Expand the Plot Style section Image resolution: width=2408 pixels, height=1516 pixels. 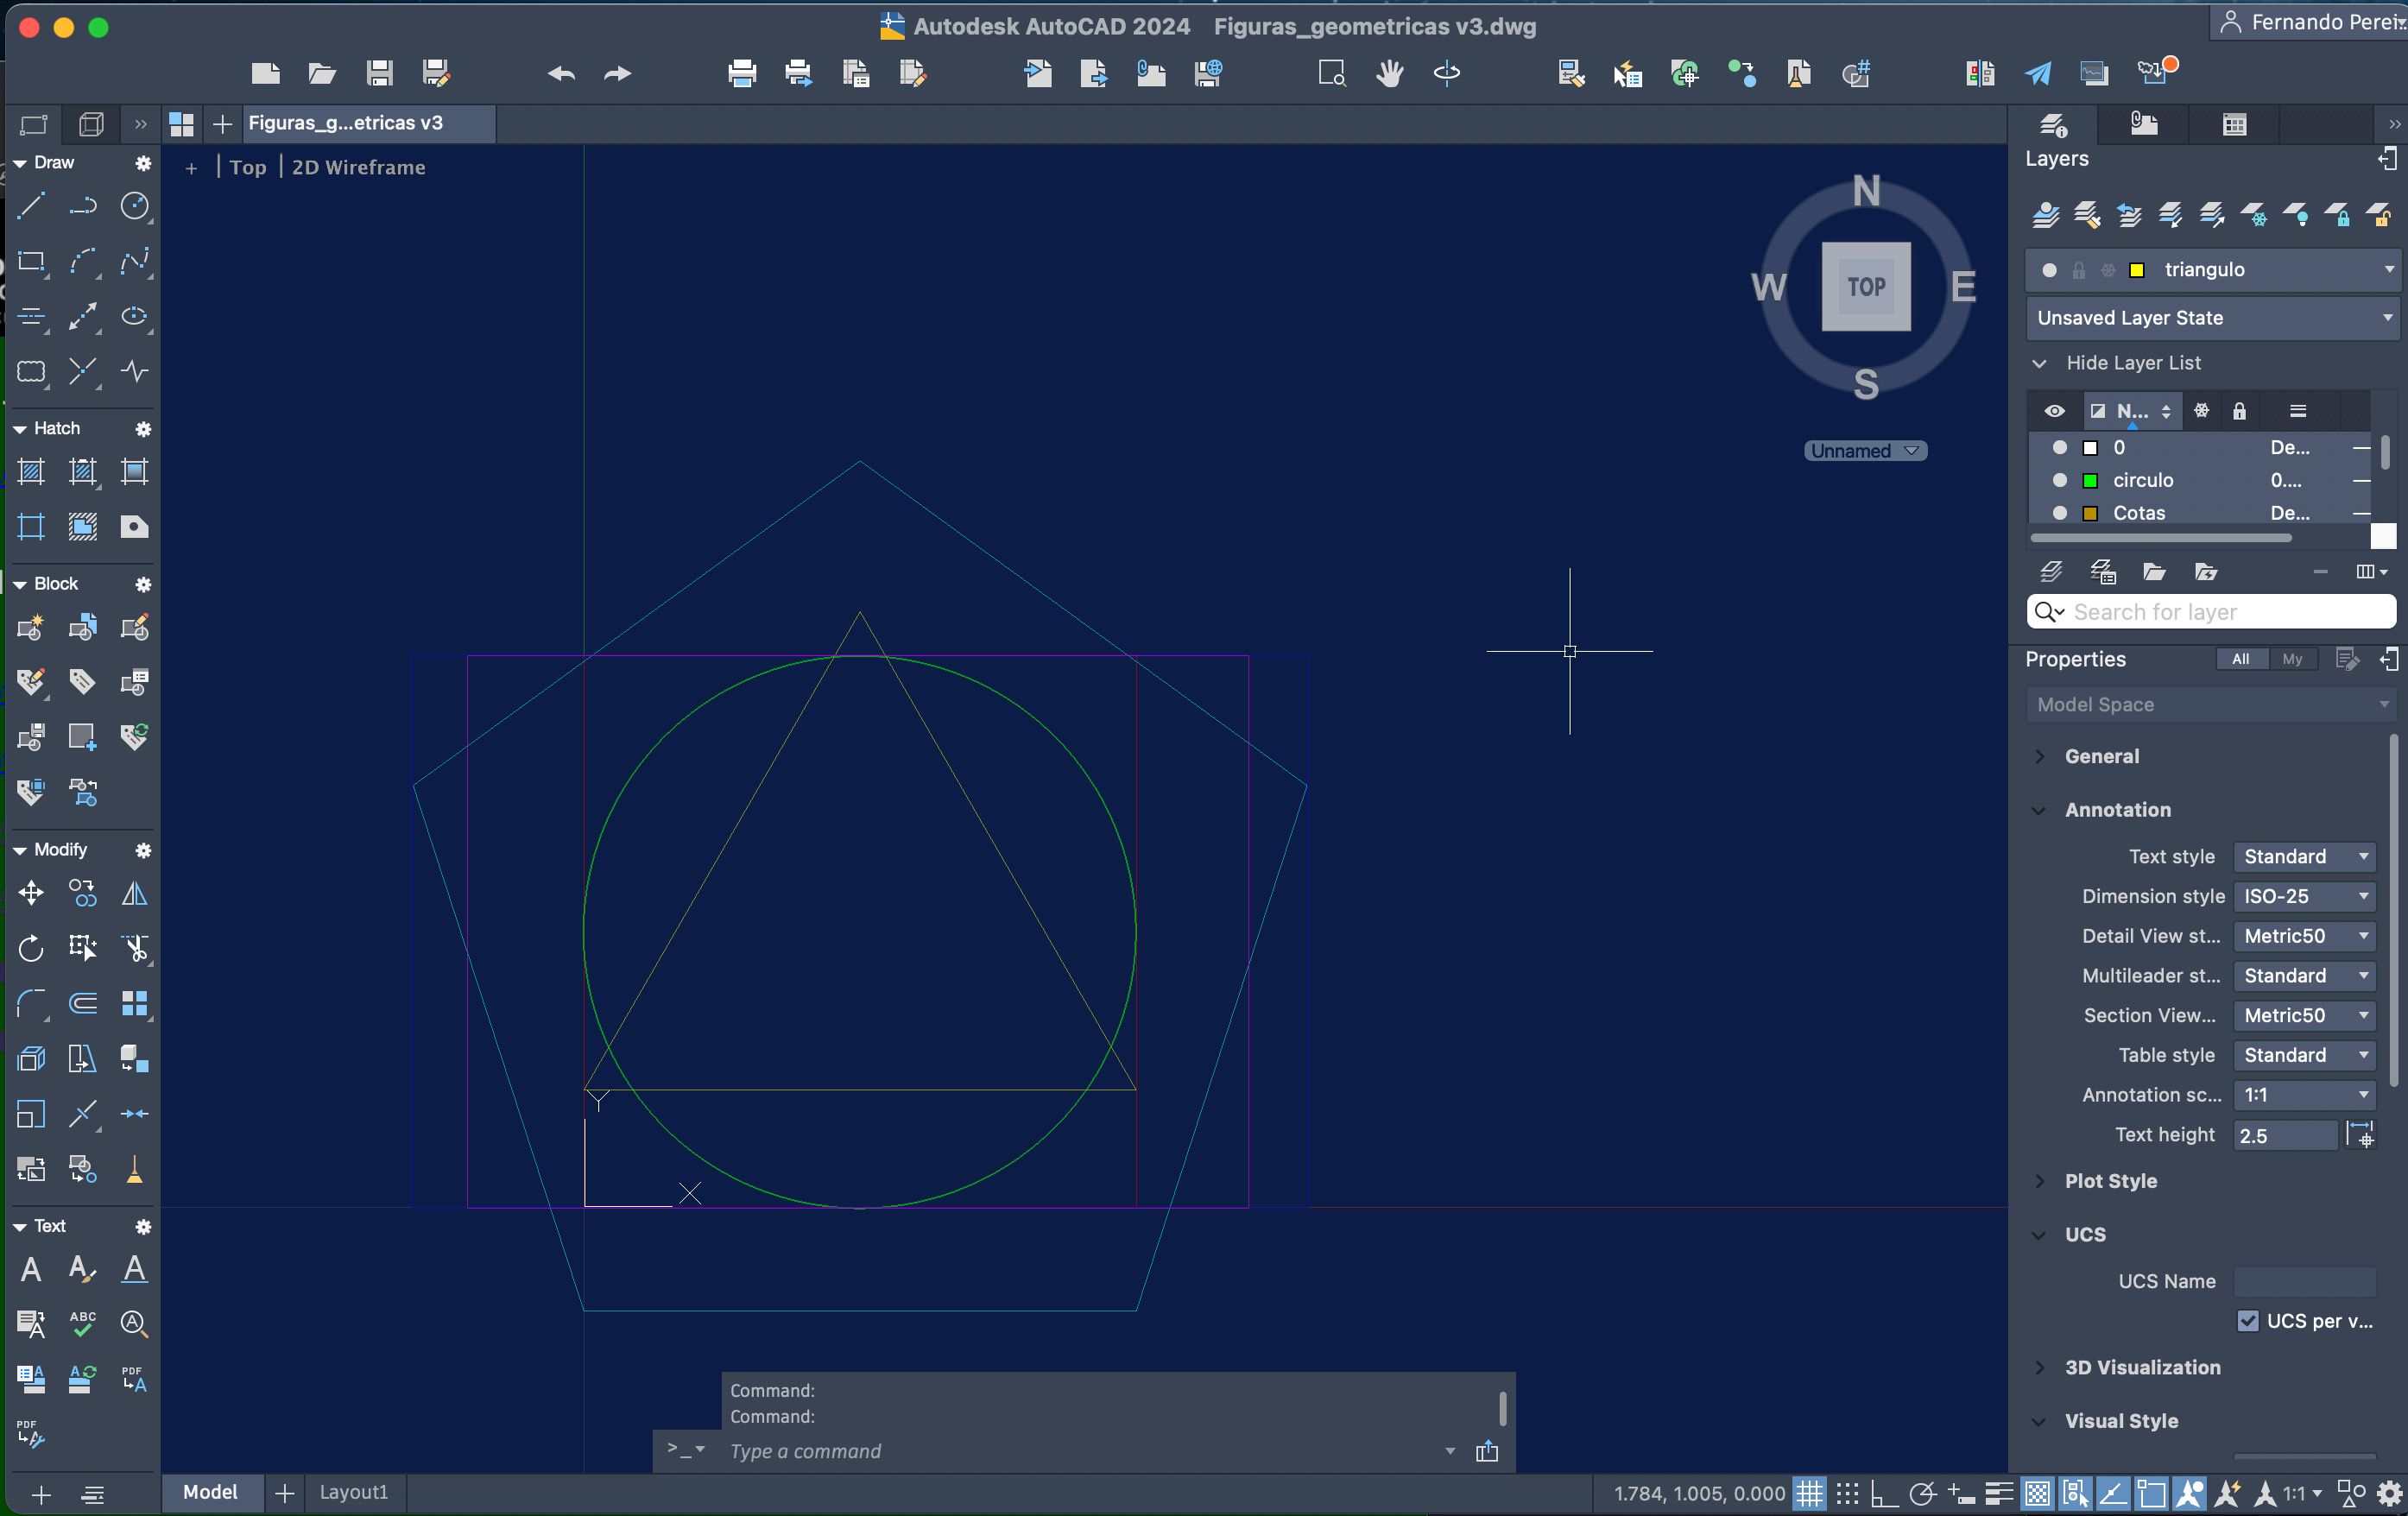tap(2040, 1181)
